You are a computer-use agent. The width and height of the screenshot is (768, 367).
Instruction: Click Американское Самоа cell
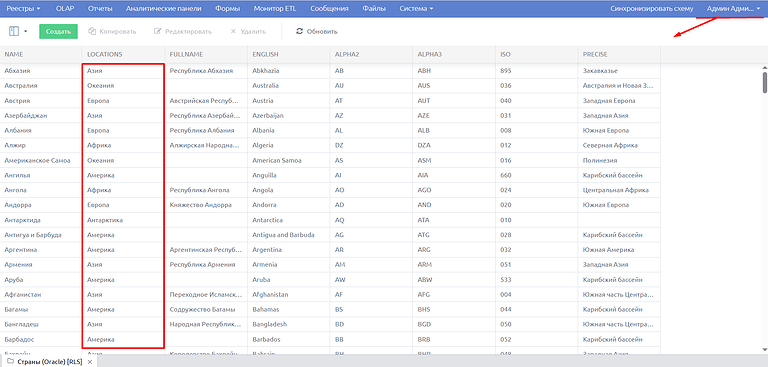pyautogui.click(x=41, y=160)
